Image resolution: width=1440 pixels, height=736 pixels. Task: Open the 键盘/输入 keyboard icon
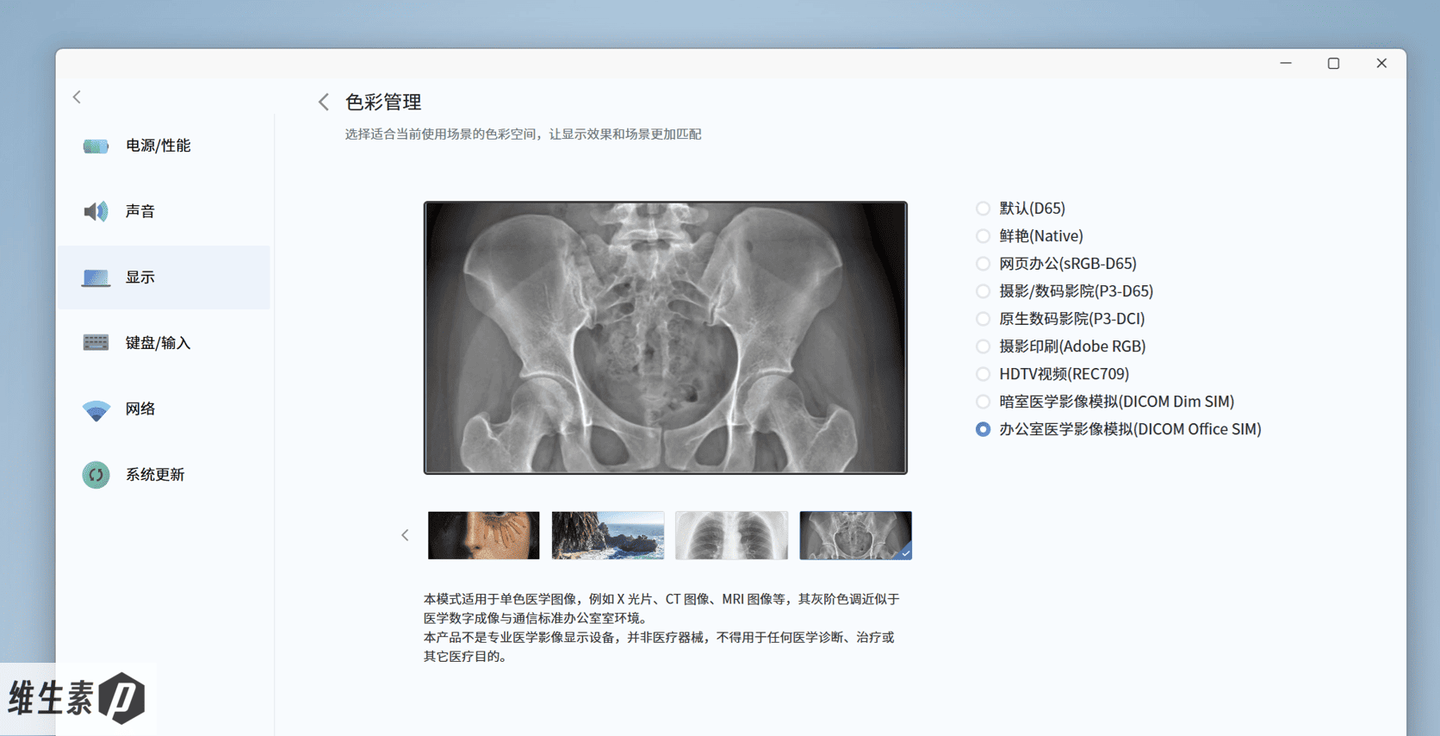point(96,343)
